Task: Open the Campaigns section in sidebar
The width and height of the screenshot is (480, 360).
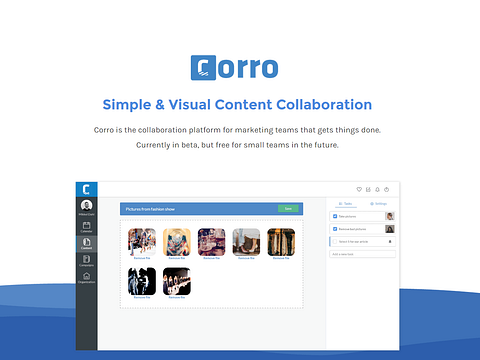Action: [x=86, y=261]
